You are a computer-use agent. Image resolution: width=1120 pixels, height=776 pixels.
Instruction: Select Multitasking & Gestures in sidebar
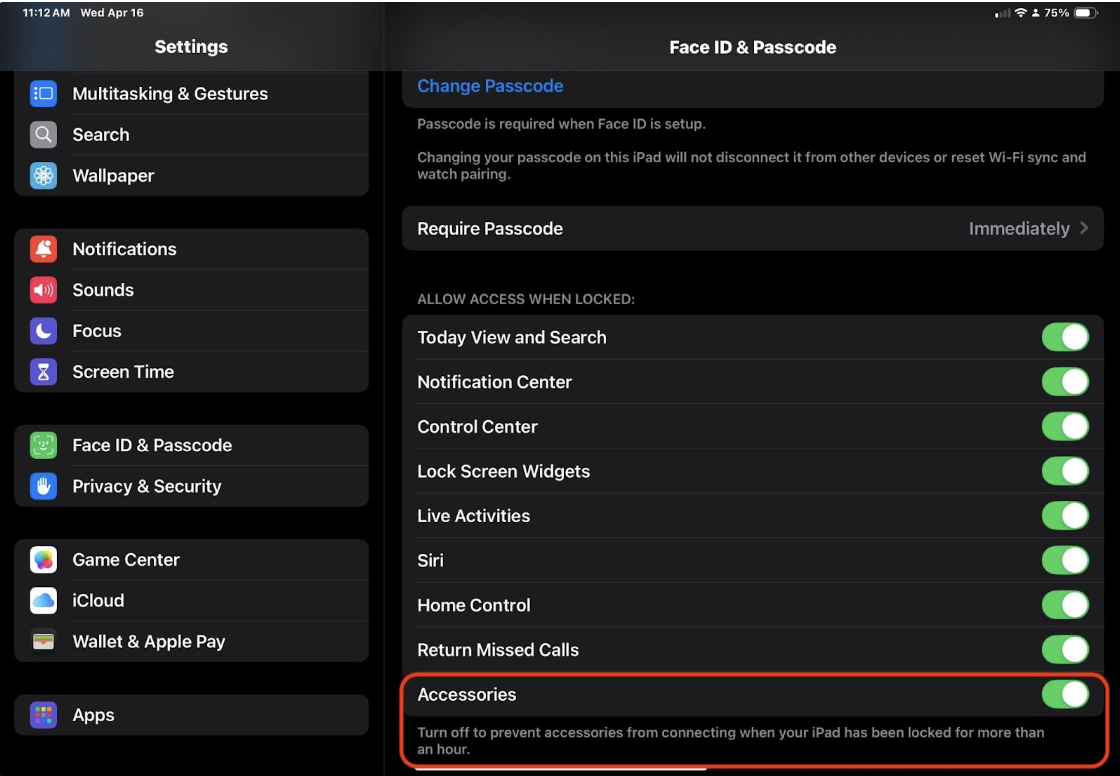(x=191, y=94)
